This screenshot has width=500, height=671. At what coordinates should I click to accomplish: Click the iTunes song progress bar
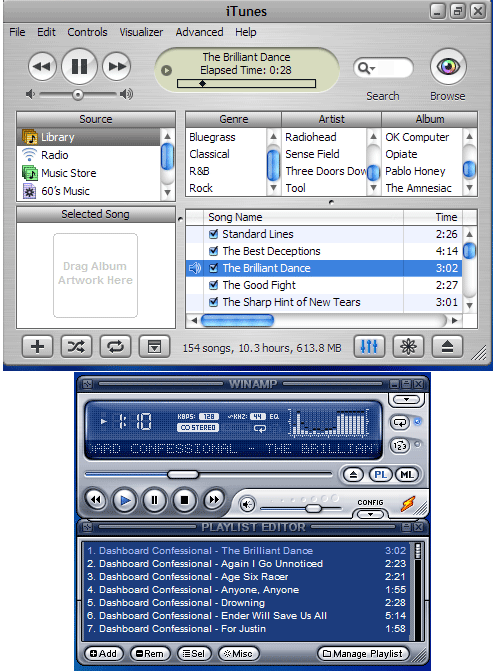pyautogui.click(x=247, y=83)
